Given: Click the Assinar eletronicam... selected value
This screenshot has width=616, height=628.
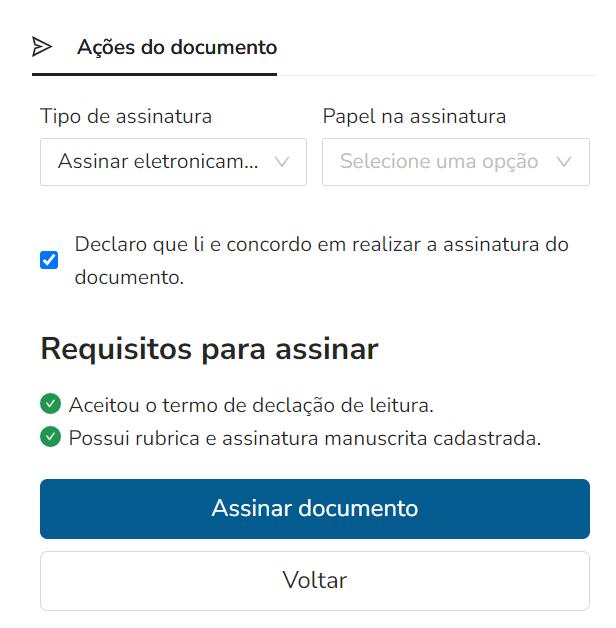Looking at the screenshot, I should tap(158, 161).
